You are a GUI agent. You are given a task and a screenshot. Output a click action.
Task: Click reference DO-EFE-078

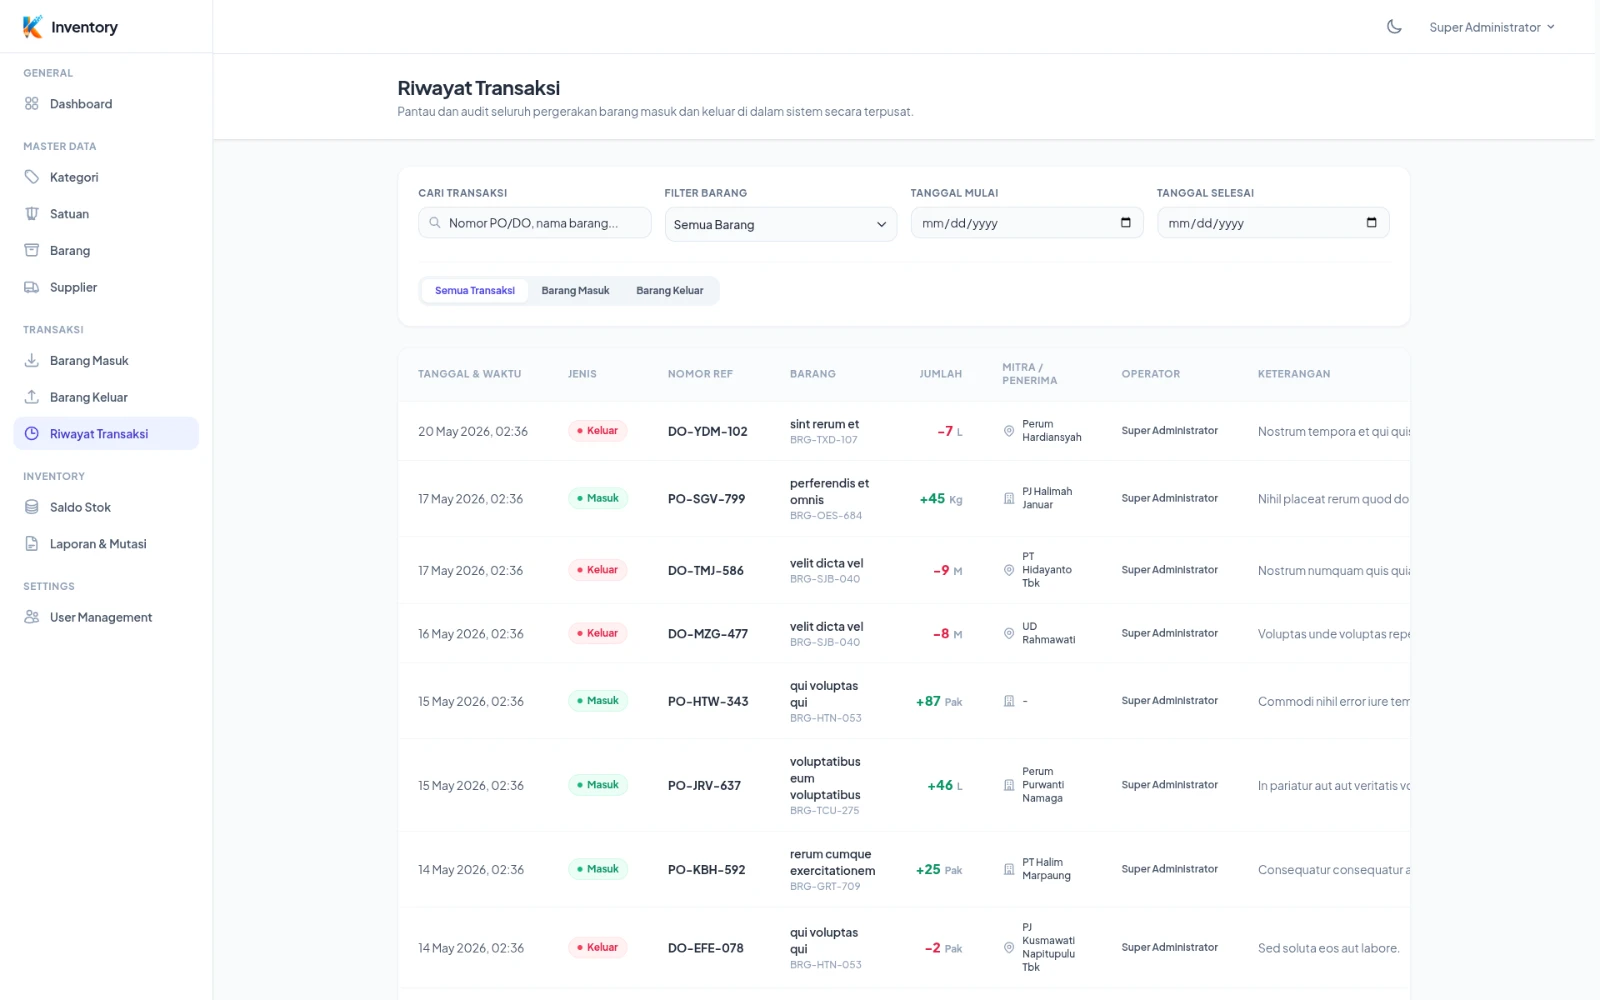pos(706,948)
